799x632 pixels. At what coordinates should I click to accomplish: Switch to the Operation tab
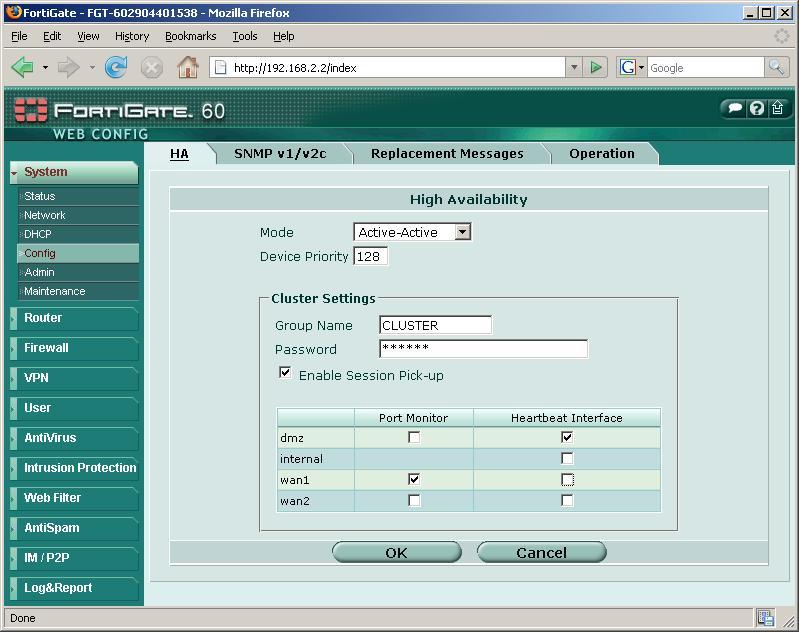click(602, 154)
